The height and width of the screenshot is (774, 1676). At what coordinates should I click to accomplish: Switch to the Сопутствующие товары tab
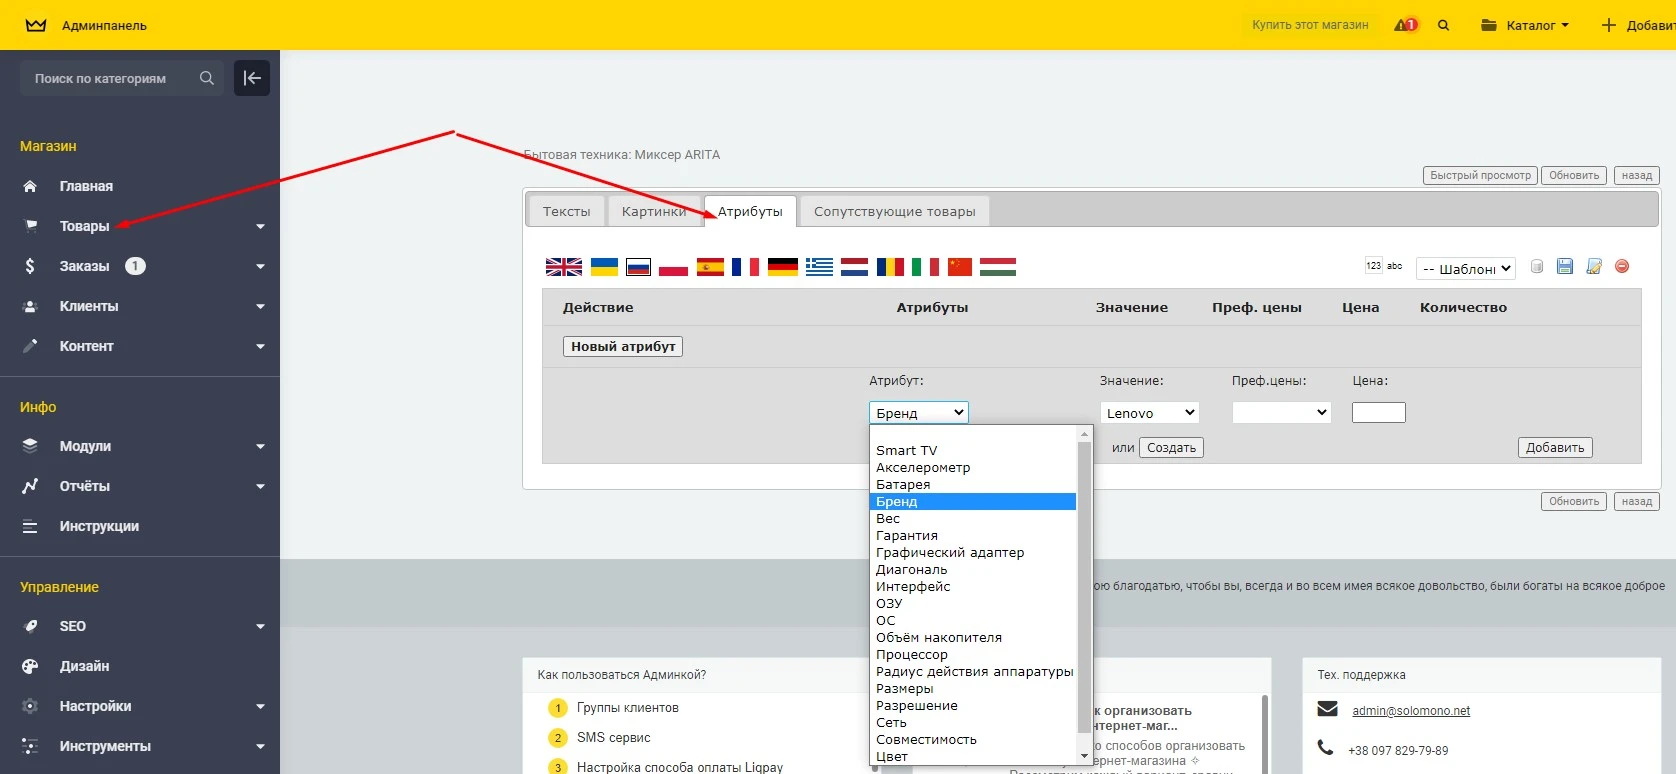(895, 211)
